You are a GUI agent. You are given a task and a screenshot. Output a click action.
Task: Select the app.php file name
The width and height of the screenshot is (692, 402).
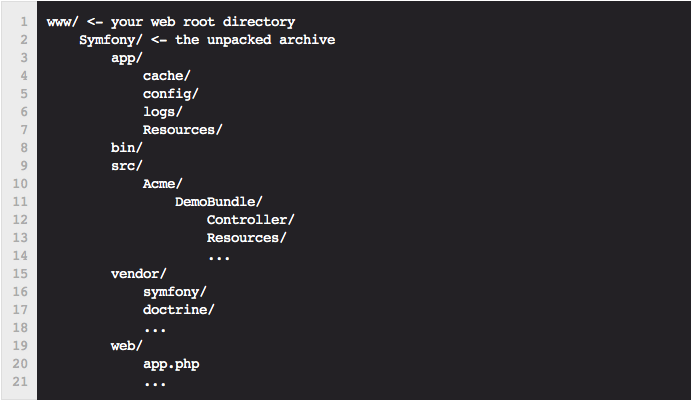pyautogui.click(x=171, y=364)
